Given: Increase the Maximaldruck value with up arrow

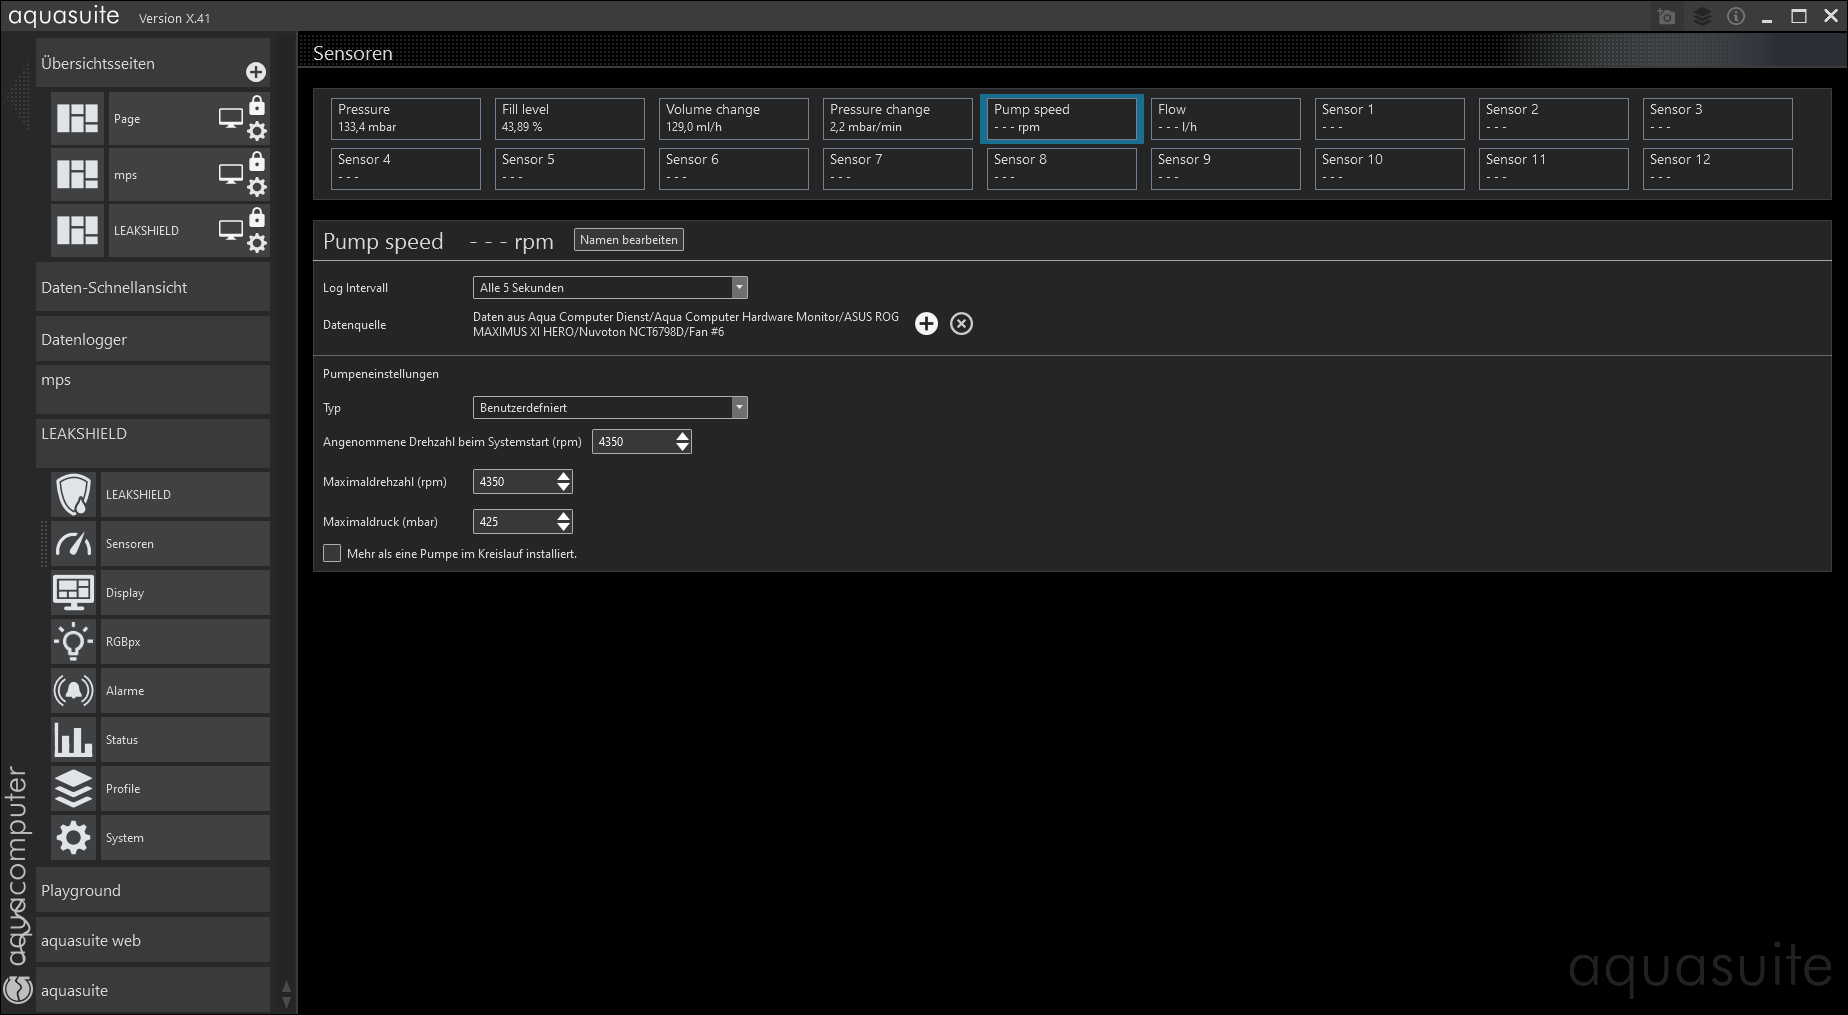Looking at the screenshot, I should tap(564, 516).
